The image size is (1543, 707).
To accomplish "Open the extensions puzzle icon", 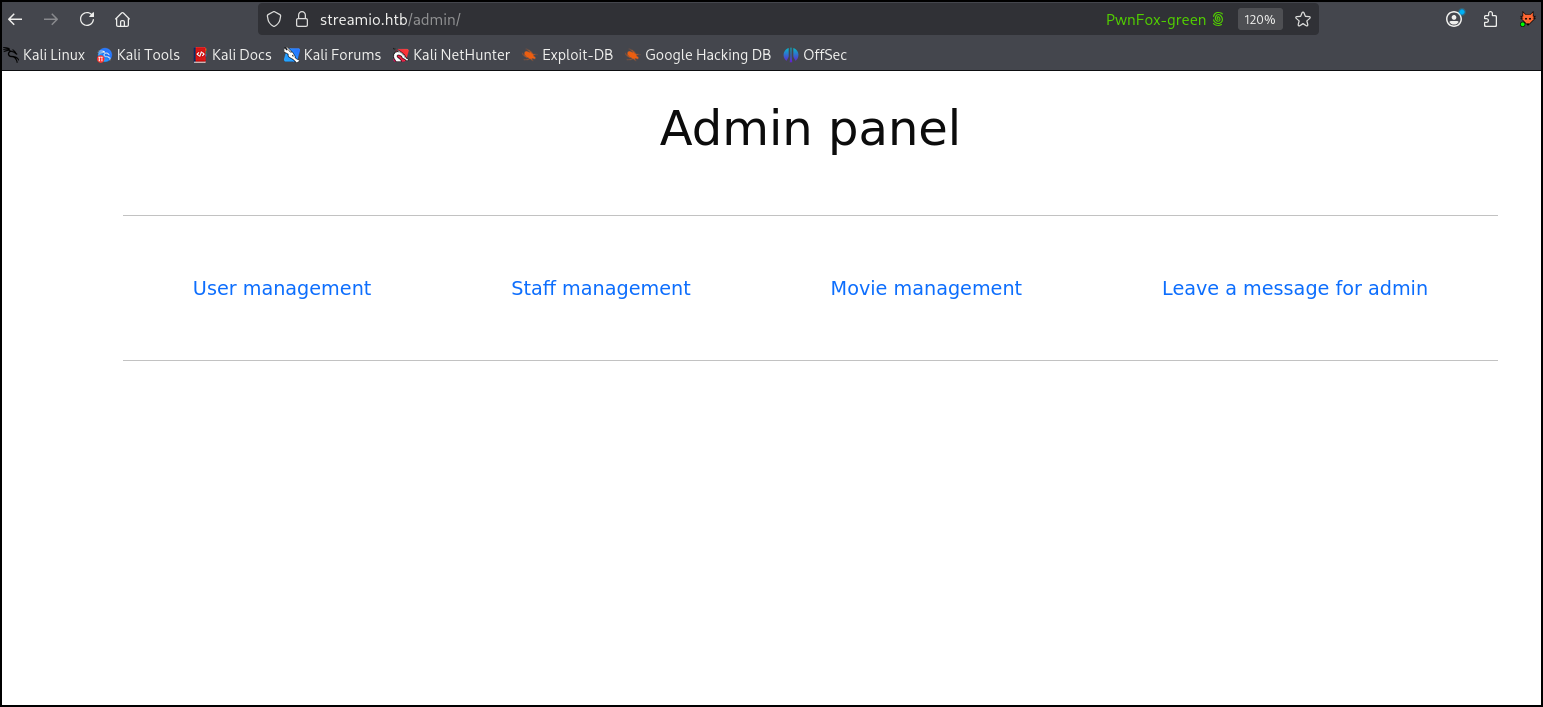I will [x=1490, y=19].
